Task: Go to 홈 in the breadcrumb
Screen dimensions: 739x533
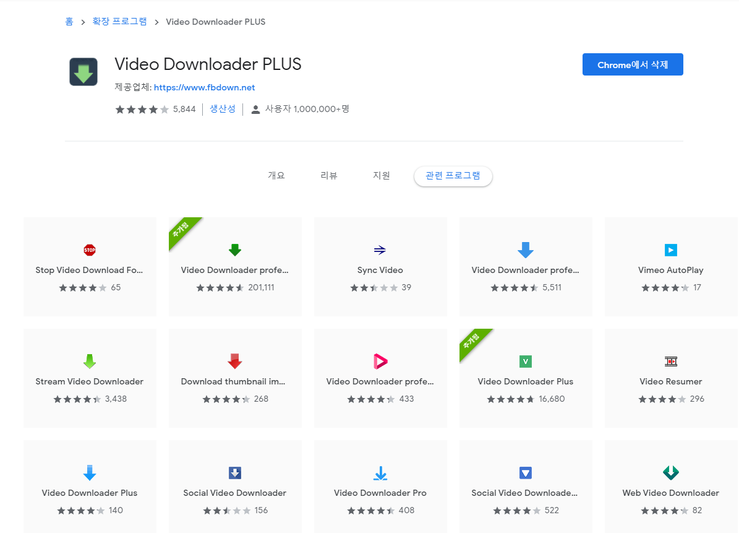Action: pos(69,21)
